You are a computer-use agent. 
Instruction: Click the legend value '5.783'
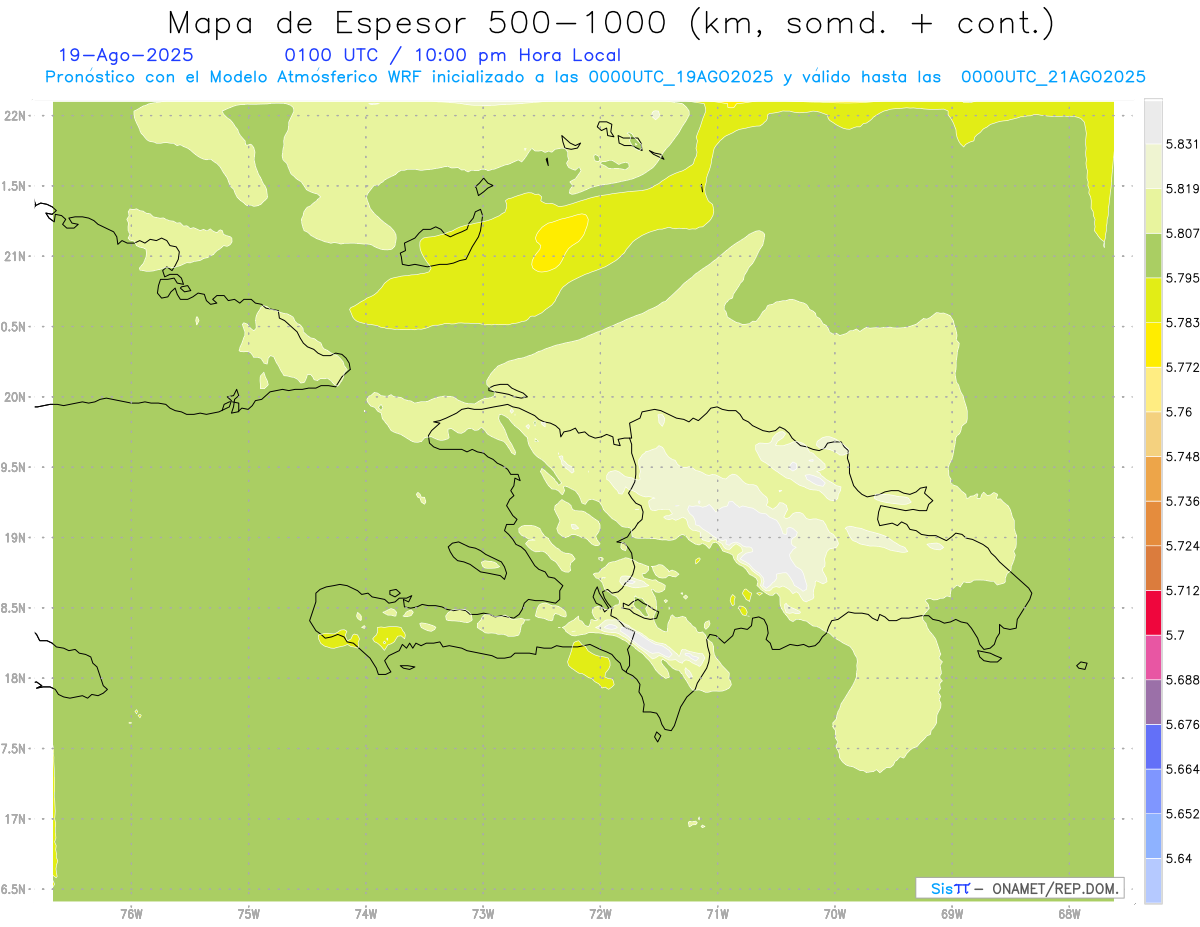(1182, 322)
